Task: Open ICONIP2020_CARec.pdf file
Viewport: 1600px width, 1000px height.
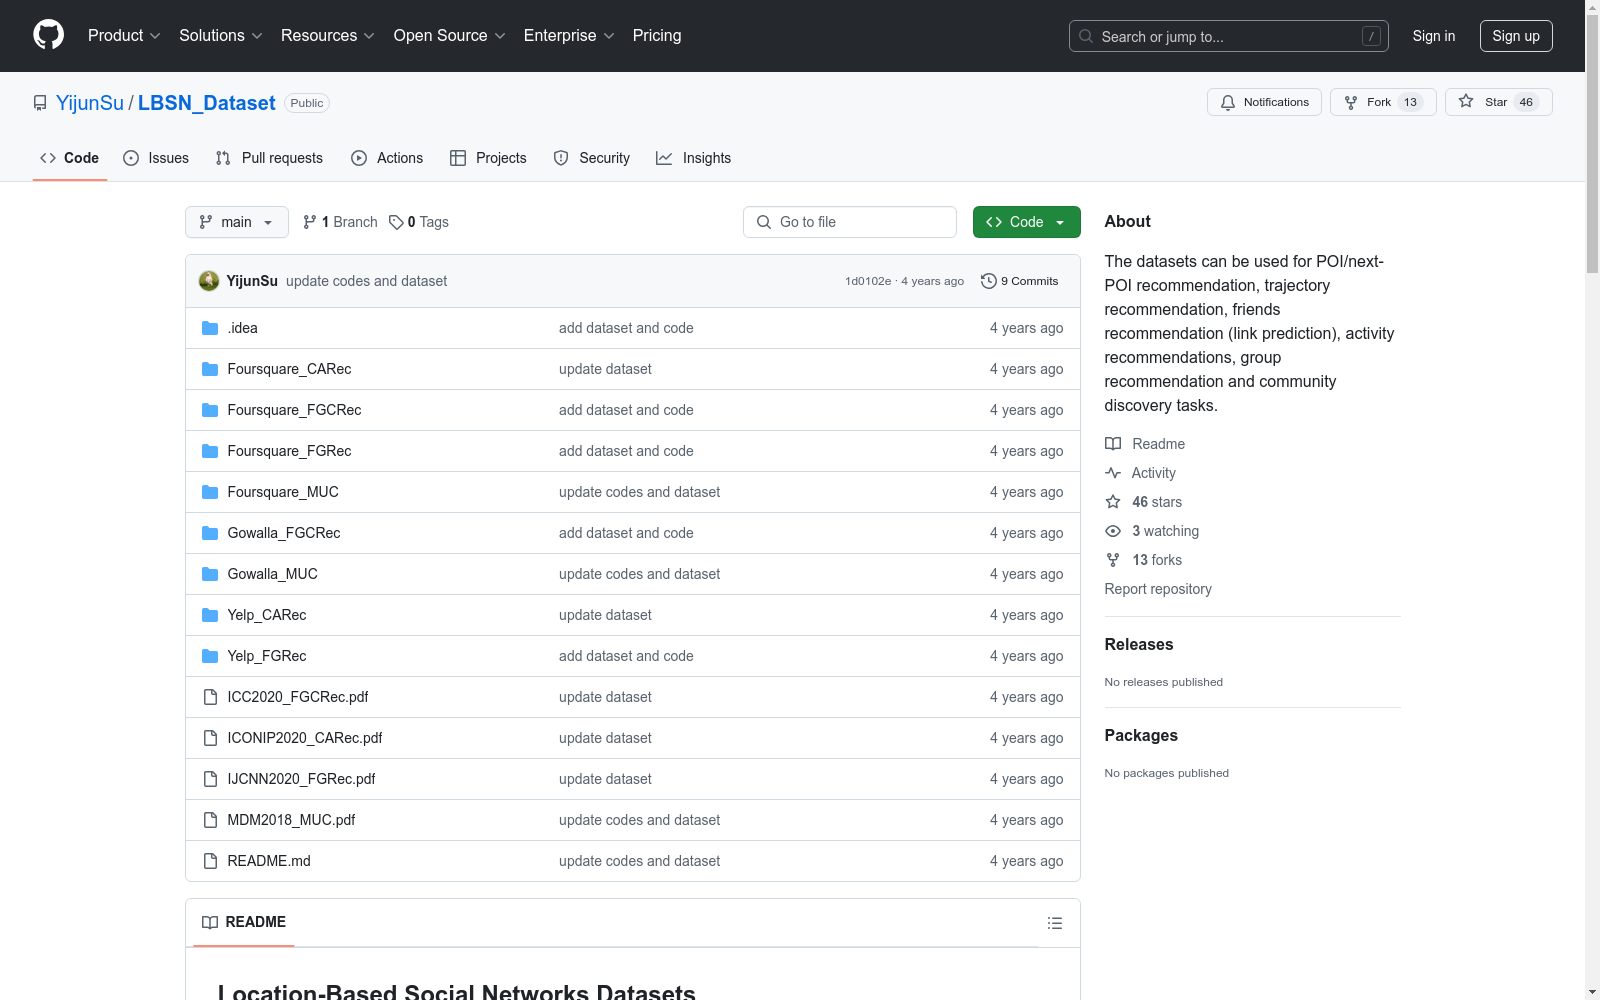Action: [x=305, y=738]
